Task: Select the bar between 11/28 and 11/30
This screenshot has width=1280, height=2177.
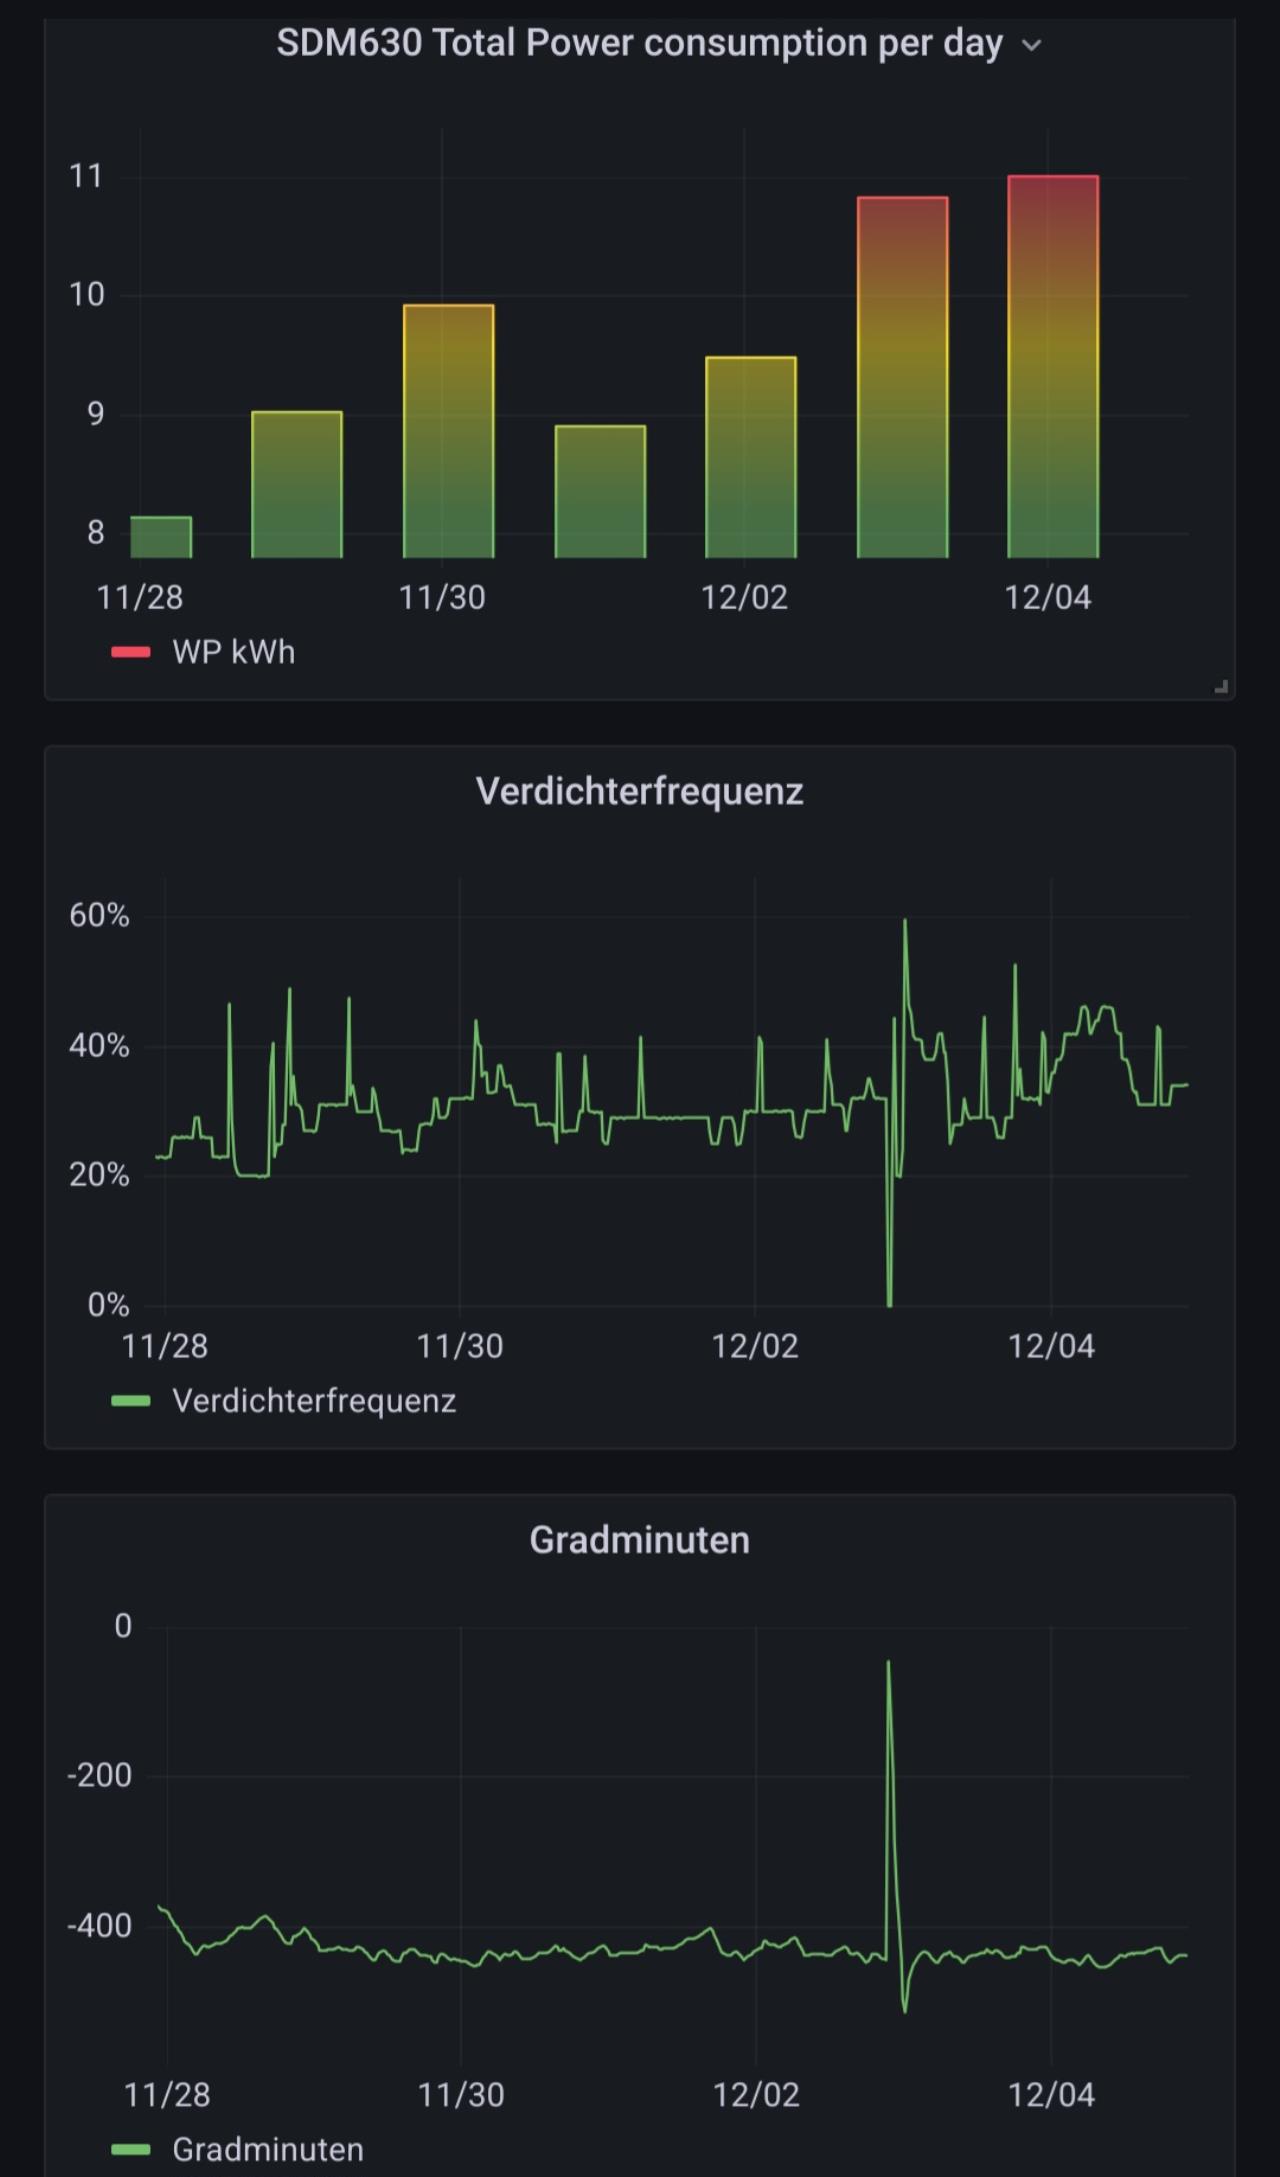Action: point(297,484)
